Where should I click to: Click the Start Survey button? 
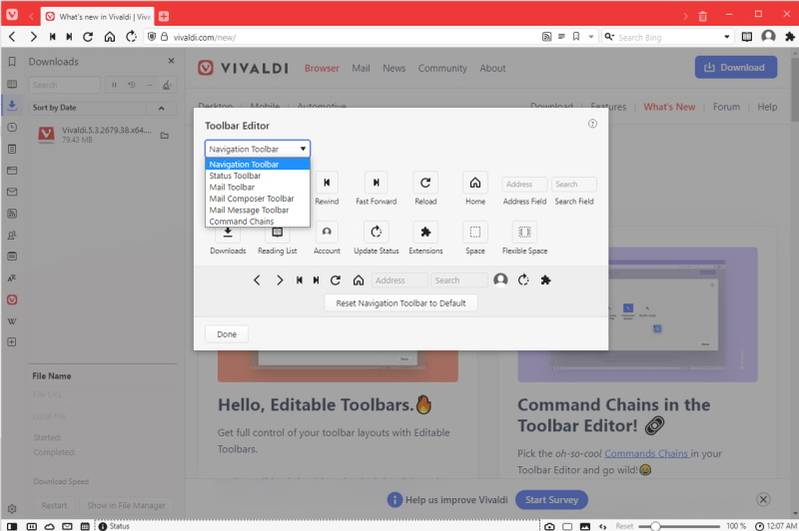click(x=551, y=500)
